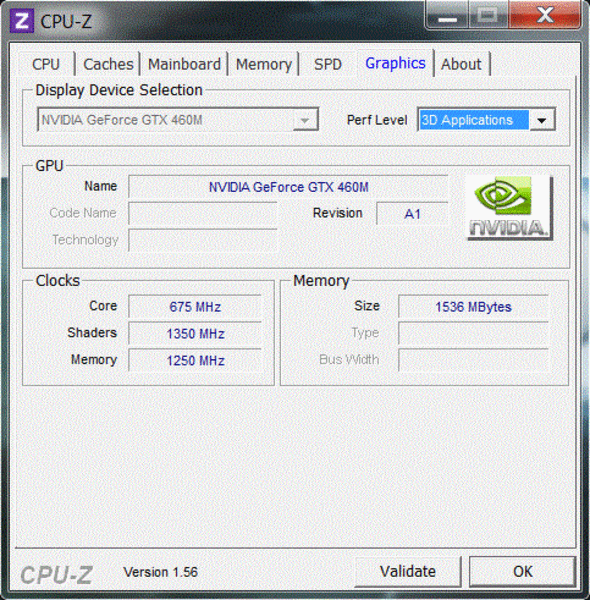Click the empty memory Type field
Viewport: 590px width, 600px height.
(473, 333)
